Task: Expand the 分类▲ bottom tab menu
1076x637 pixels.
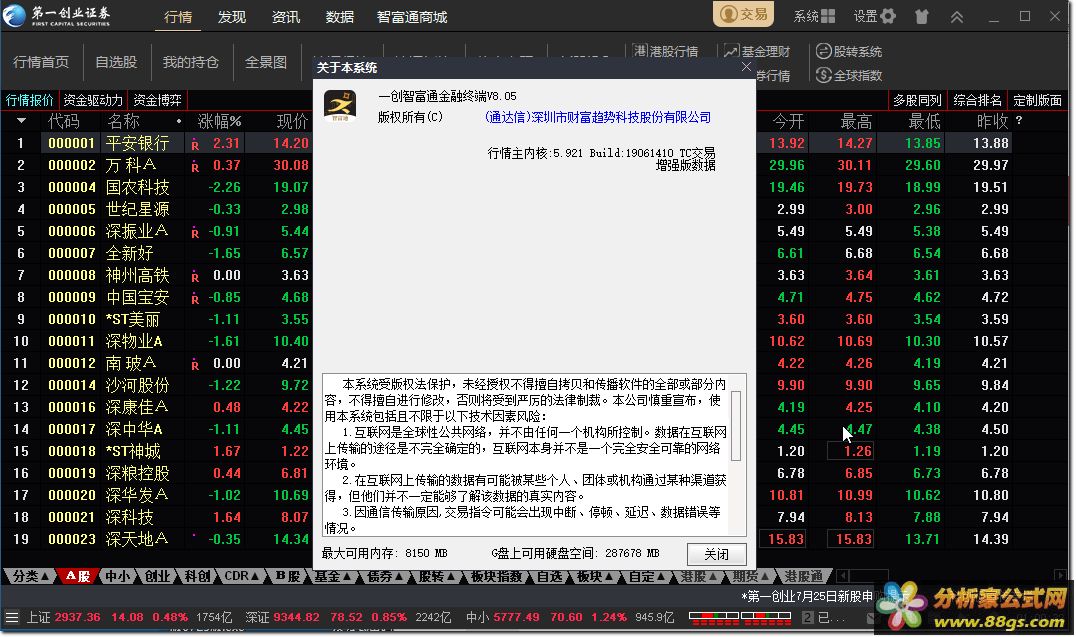Action: [31, 576]
